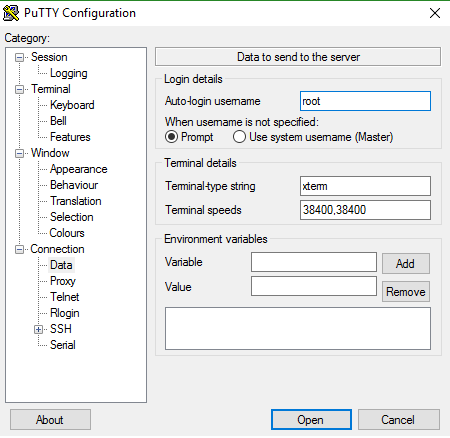Click the PuTTY icon in title bar
450x438 pixels.
(11, 13)
